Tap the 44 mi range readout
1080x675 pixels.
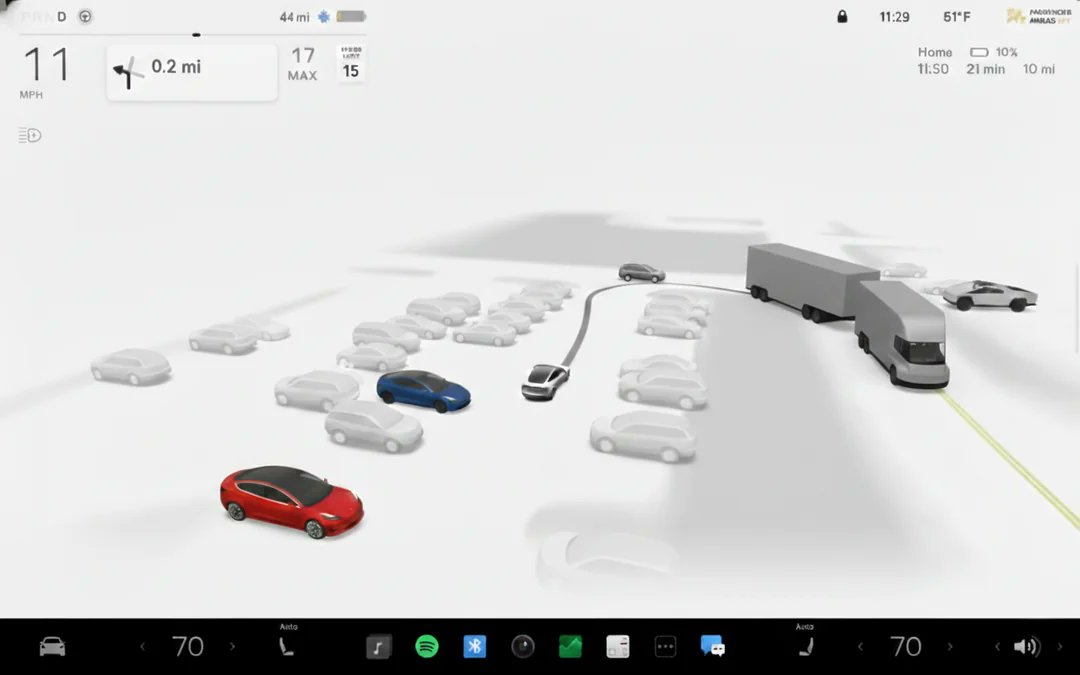294,17
